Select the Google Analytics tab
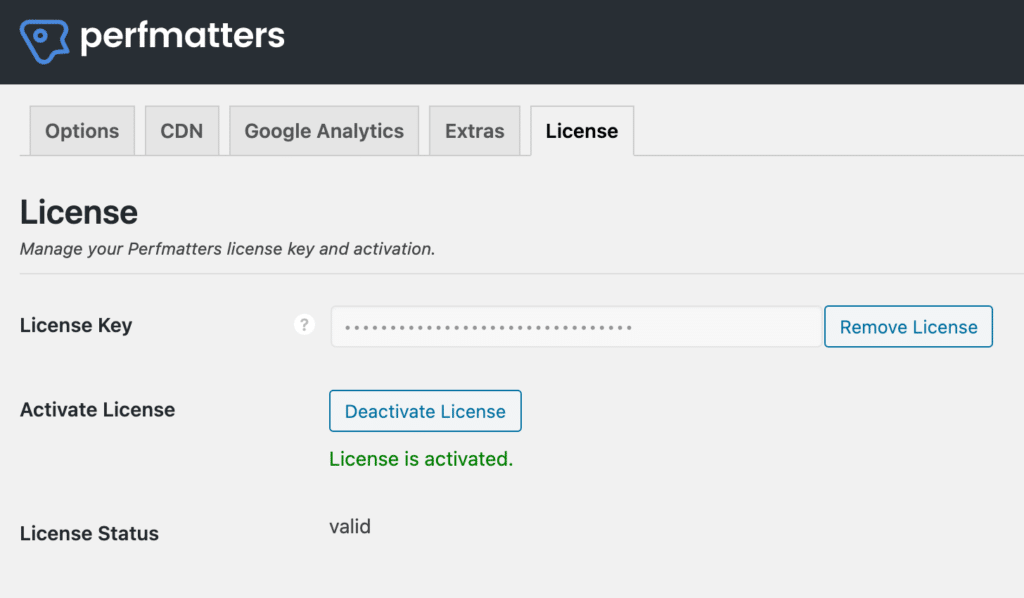The image size is (1024, 598). [324, 131]
